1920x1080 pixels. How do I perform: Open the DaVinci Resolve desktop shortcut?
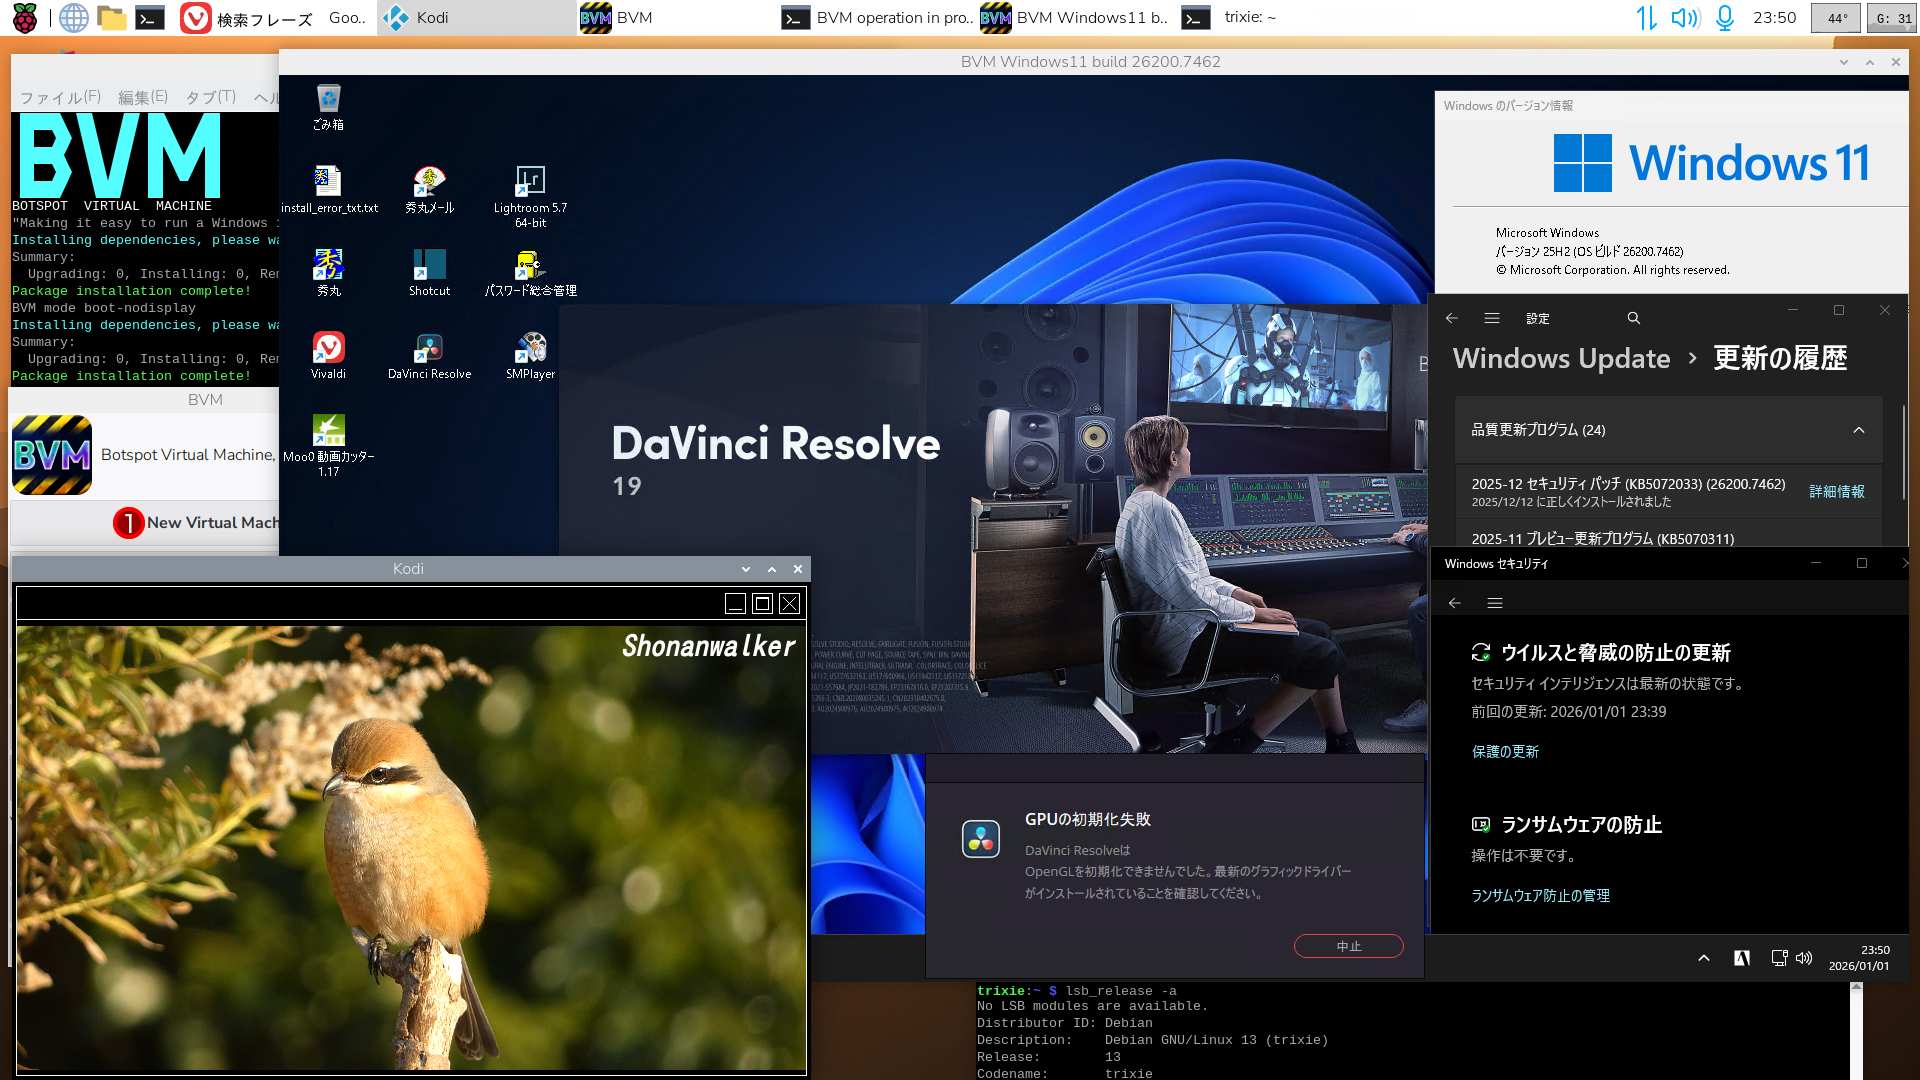tap(429, 349)
